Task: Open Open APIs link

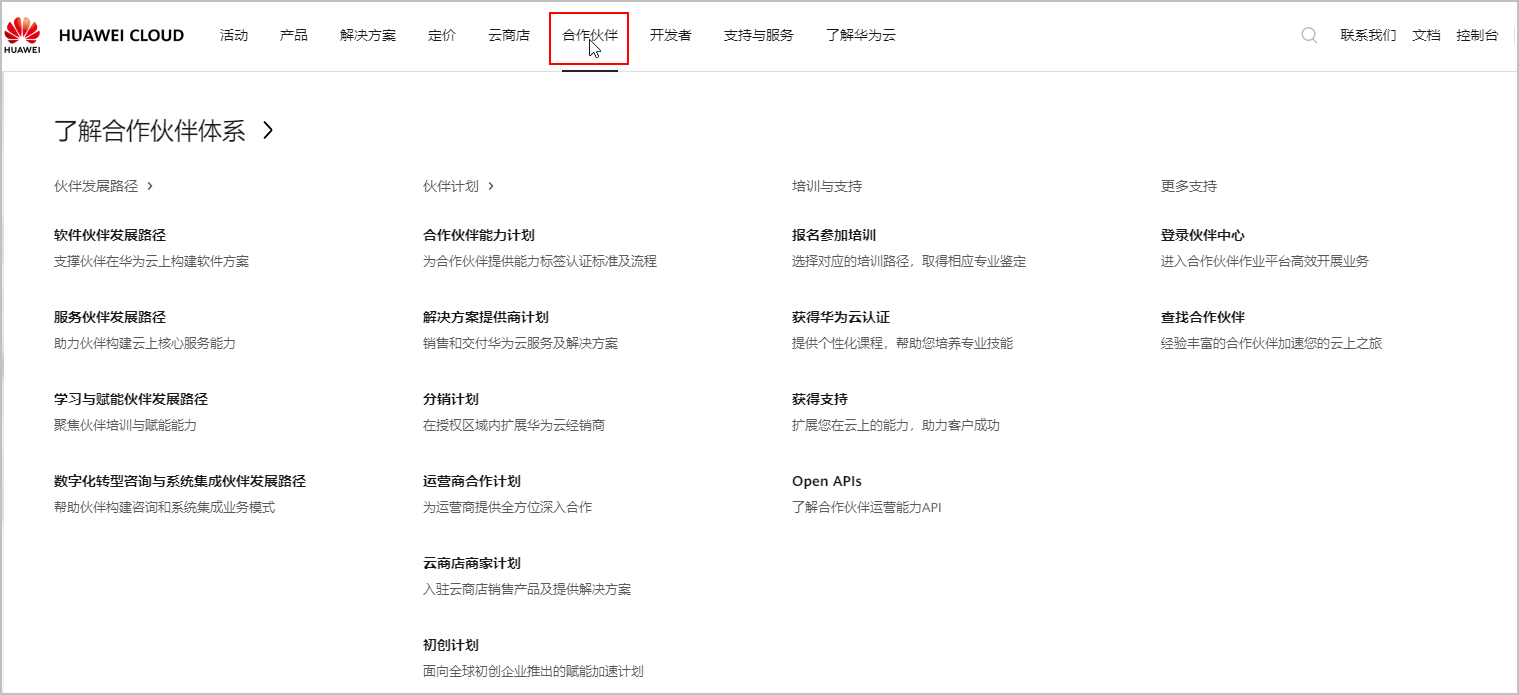Action: point(827,481)
